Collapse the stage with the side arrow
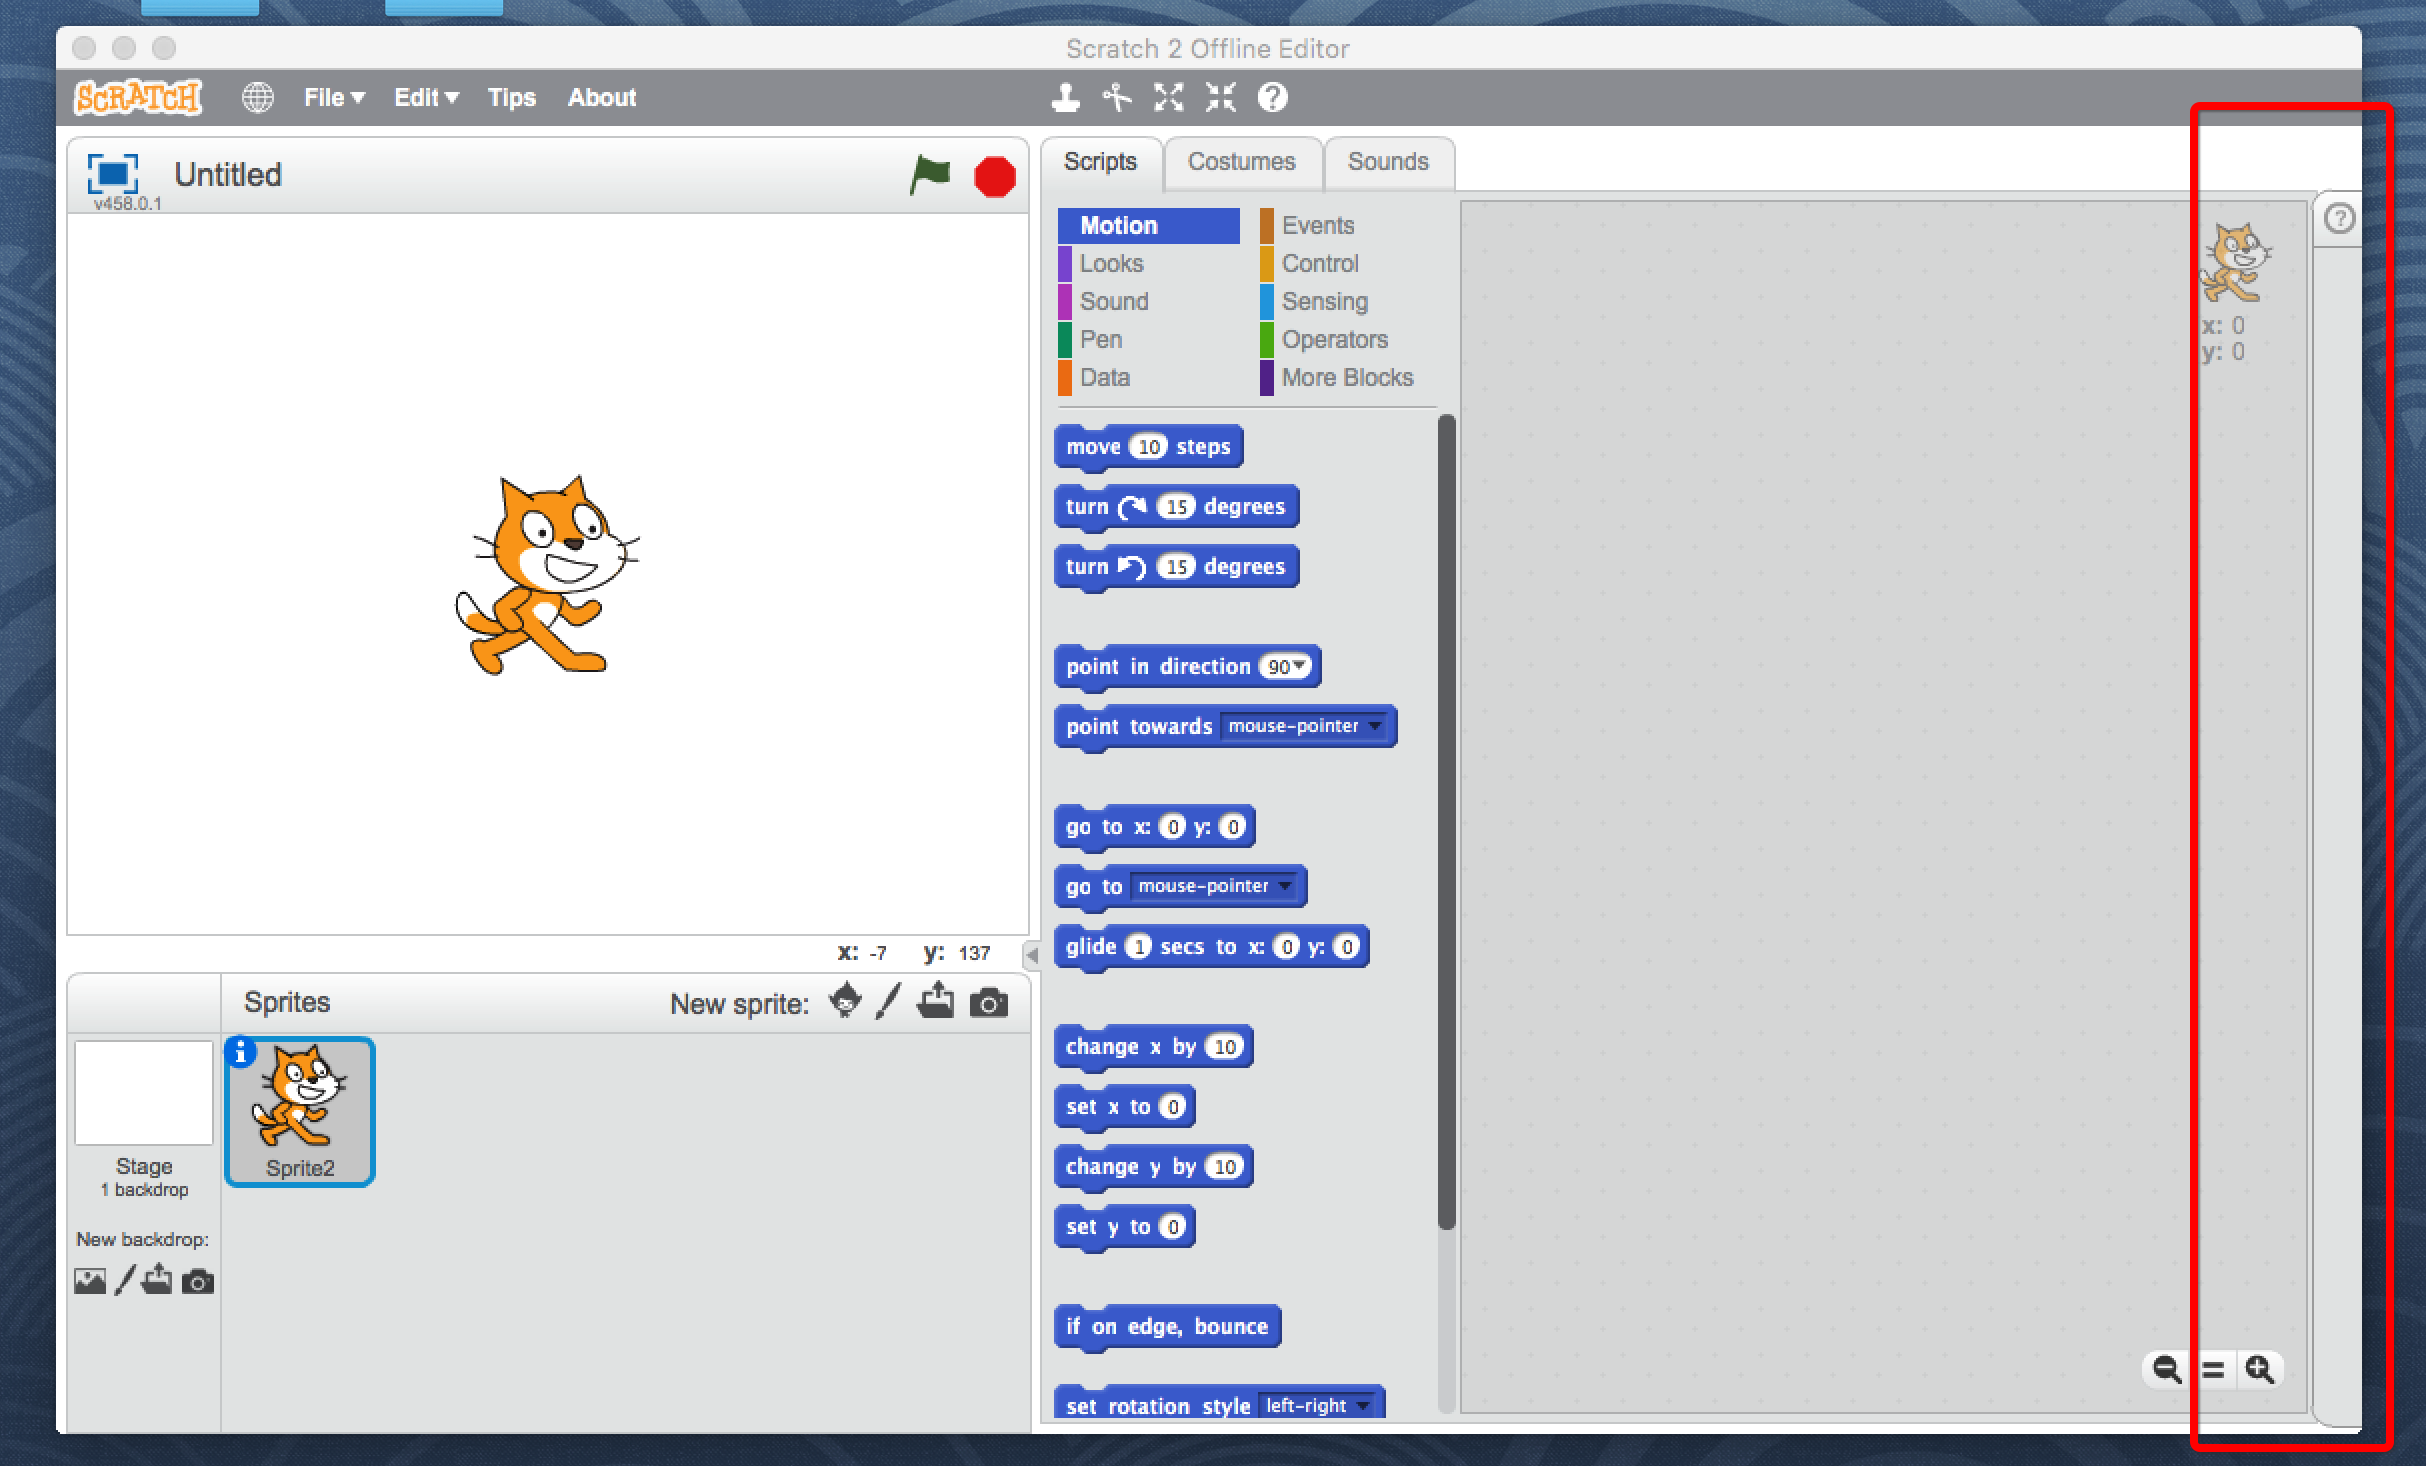Image resolution: width=2426 pixels, height=1466 pixels. [1031, 955]
